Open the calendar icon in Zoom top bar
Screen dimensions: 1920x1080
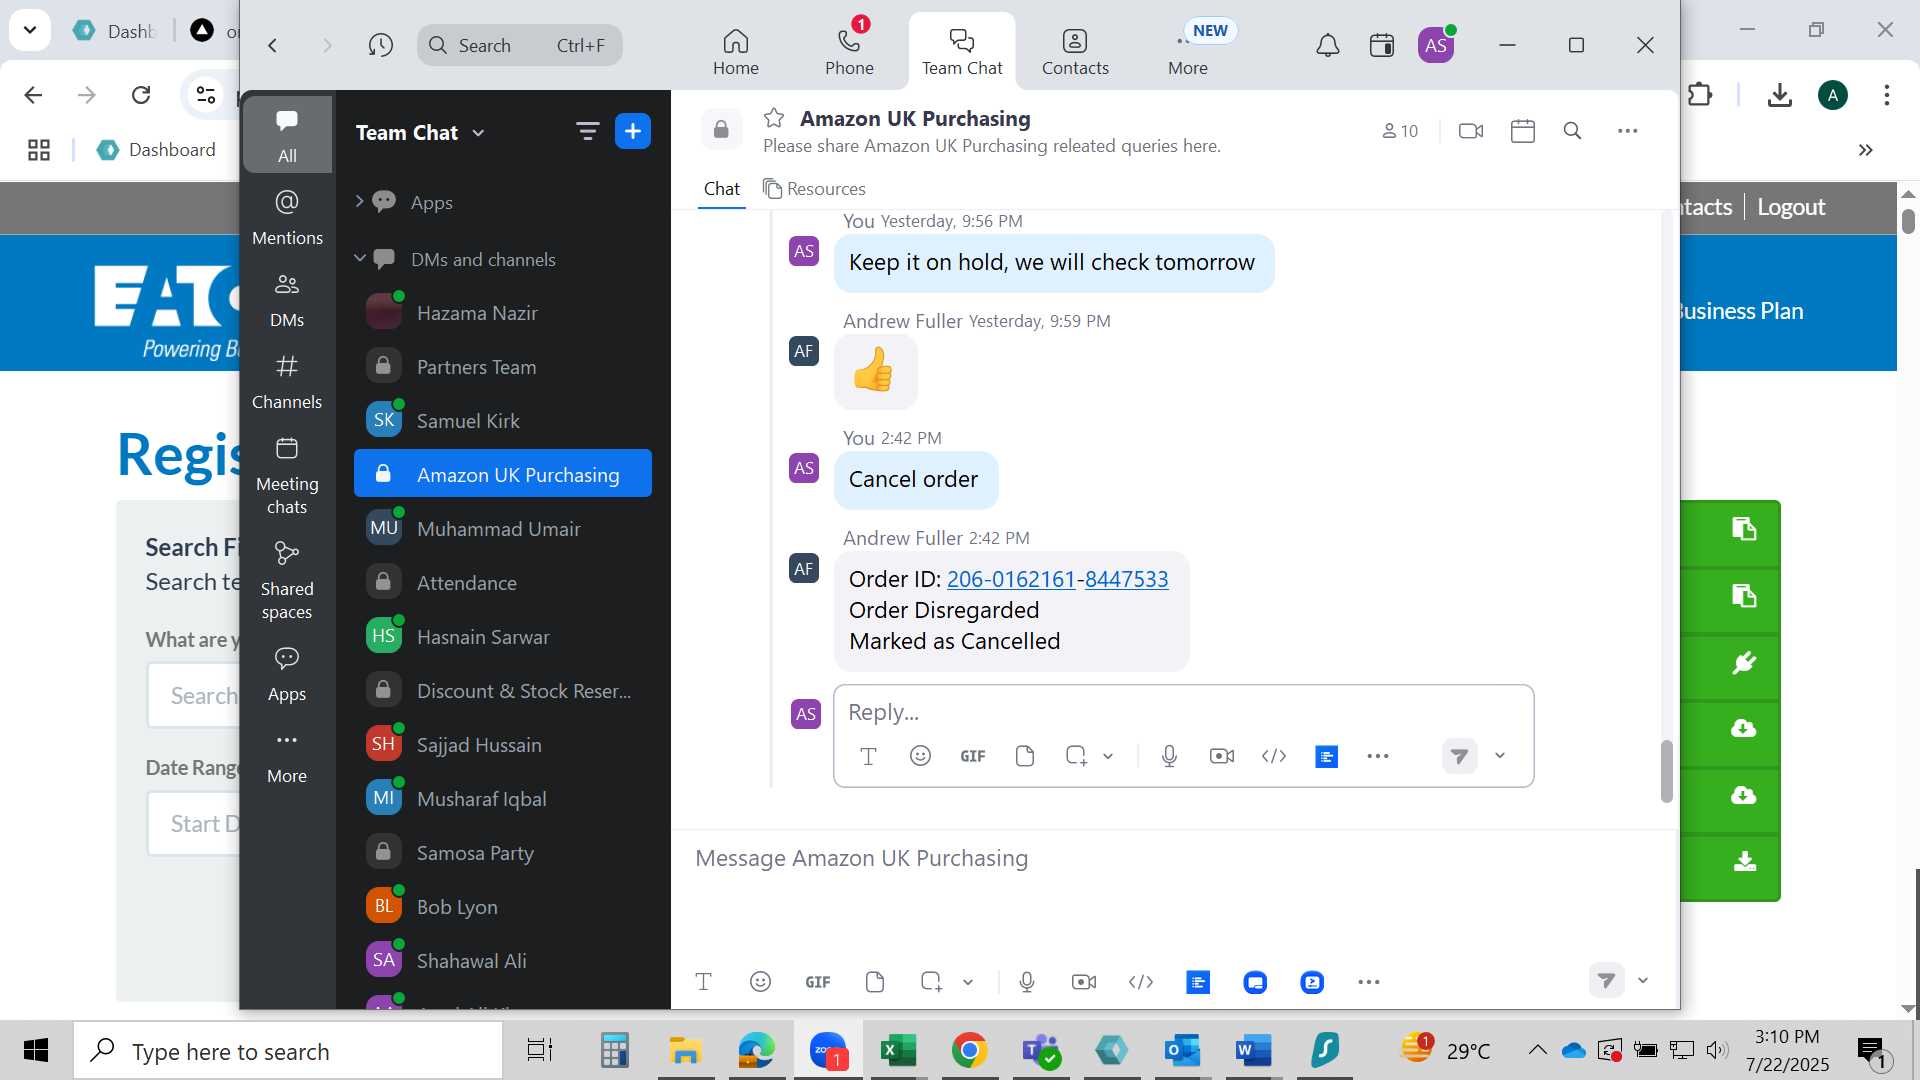tap(1381, 45)
